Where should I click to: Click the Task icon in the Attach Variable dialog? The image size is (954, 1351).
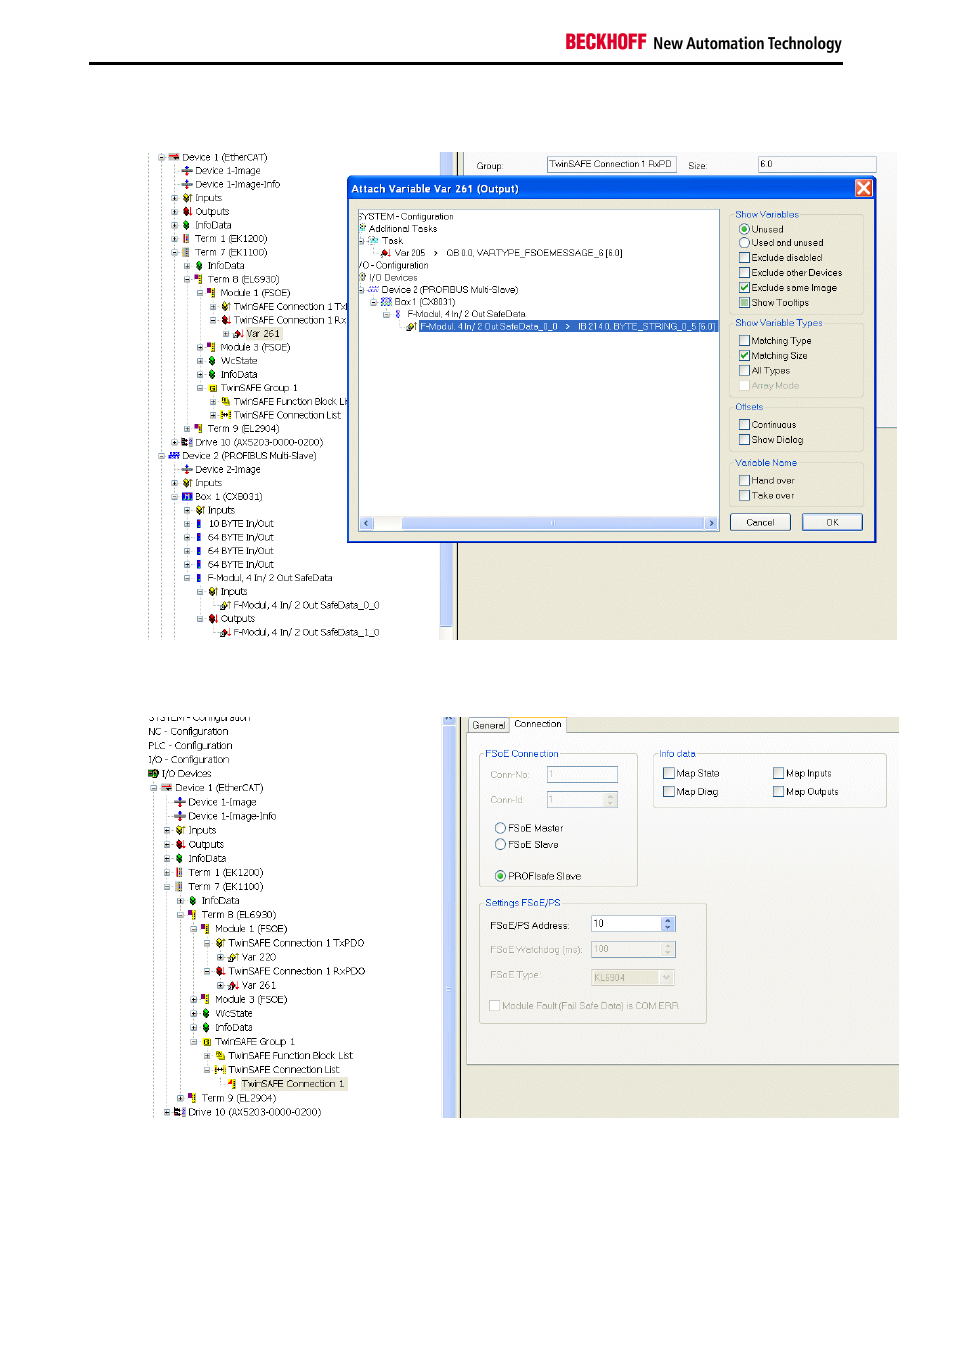(x=373, y=241)
